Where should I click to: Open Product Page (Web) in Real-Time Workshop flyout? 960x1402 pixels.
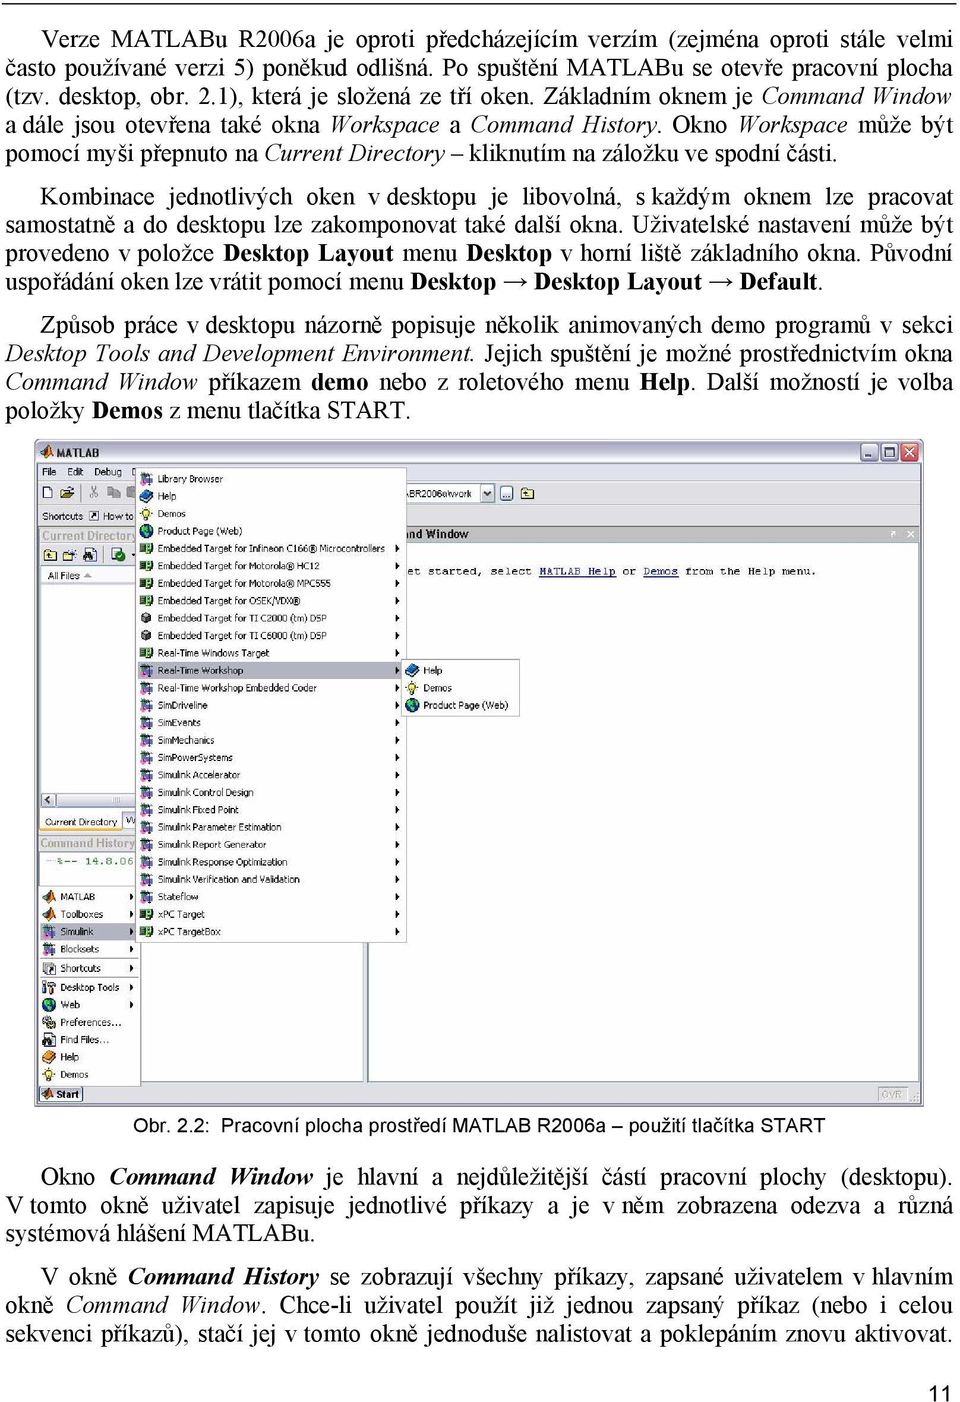pyautogui.click(x=460, y=706)
